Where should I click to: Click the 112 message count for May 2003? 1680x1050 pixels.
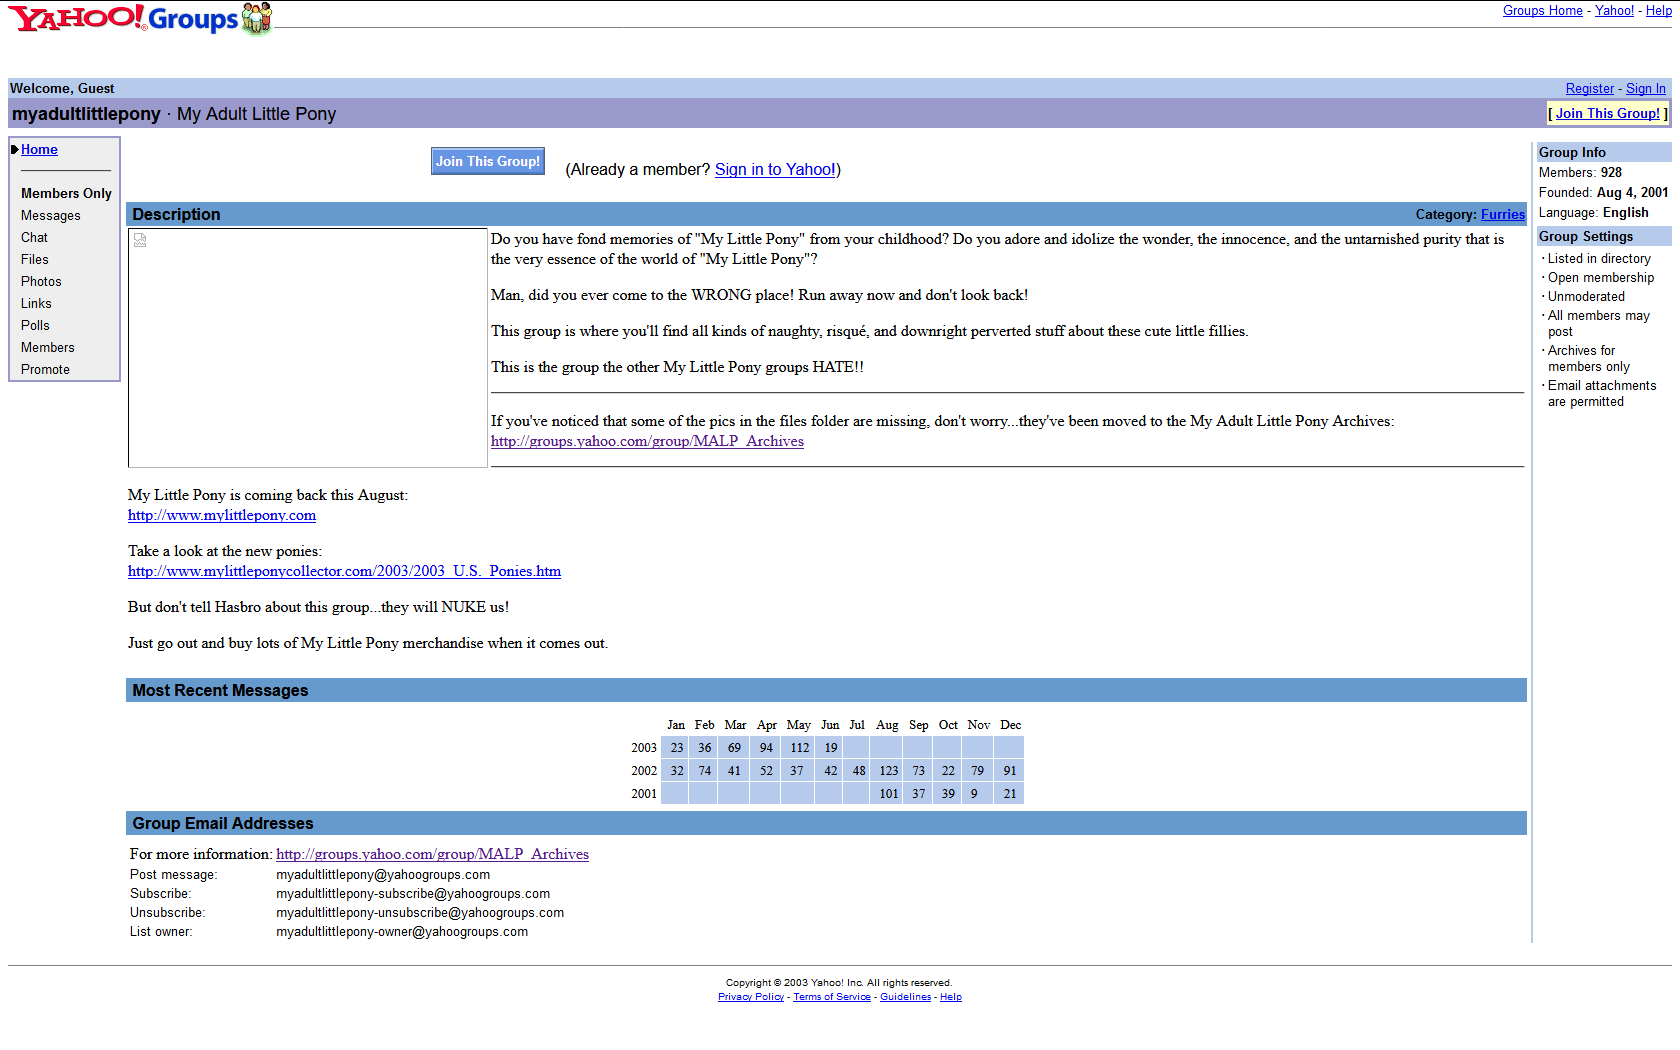point(800,748)
